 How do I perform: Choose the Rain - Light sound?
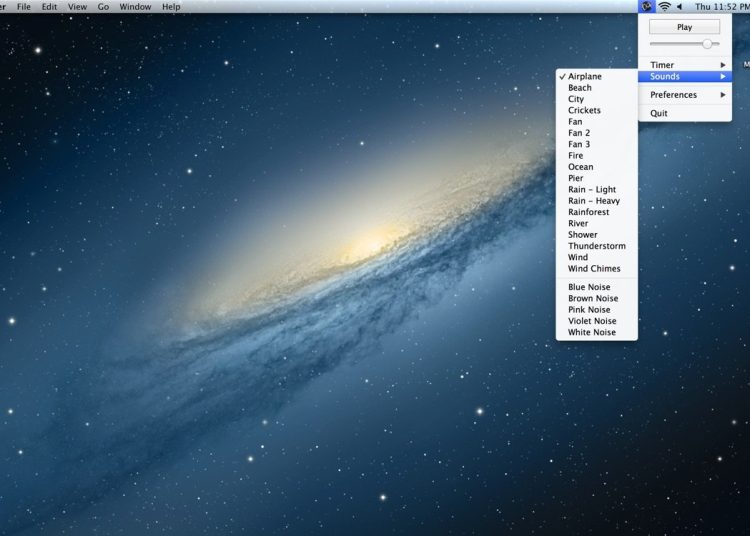click(596, 189)
